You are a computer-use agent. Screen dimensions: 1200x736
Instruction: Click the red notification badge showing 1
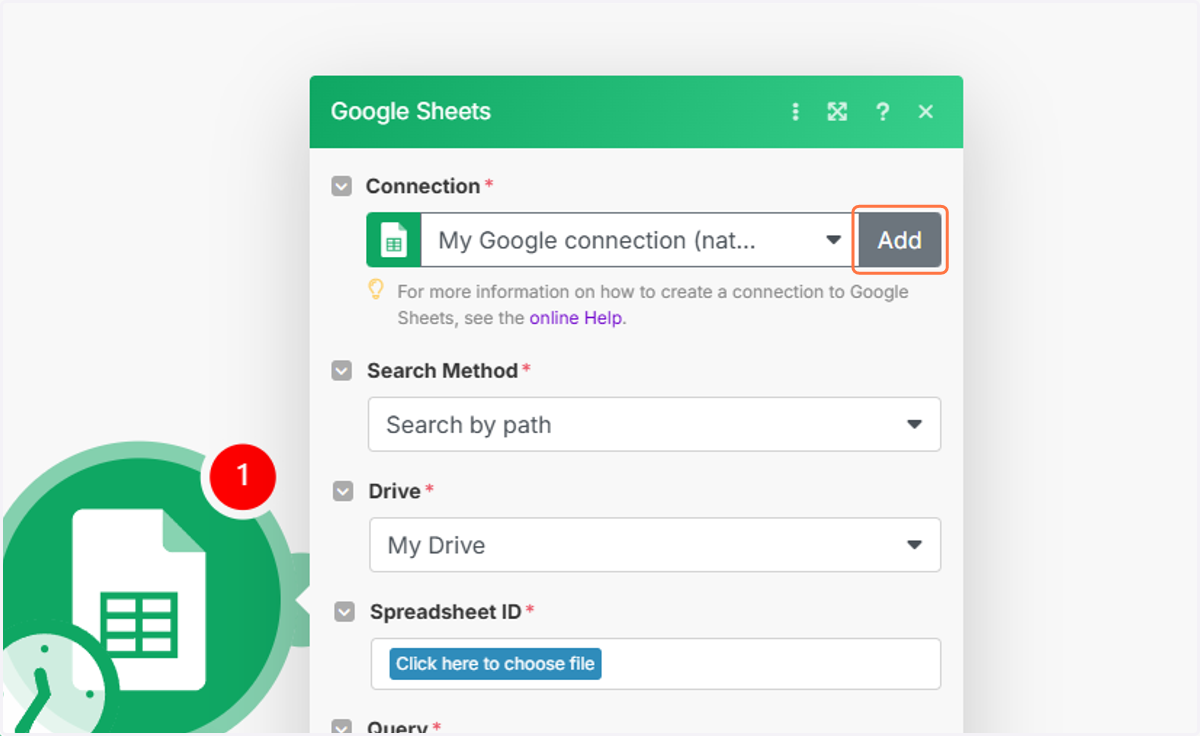pos(241,478)
